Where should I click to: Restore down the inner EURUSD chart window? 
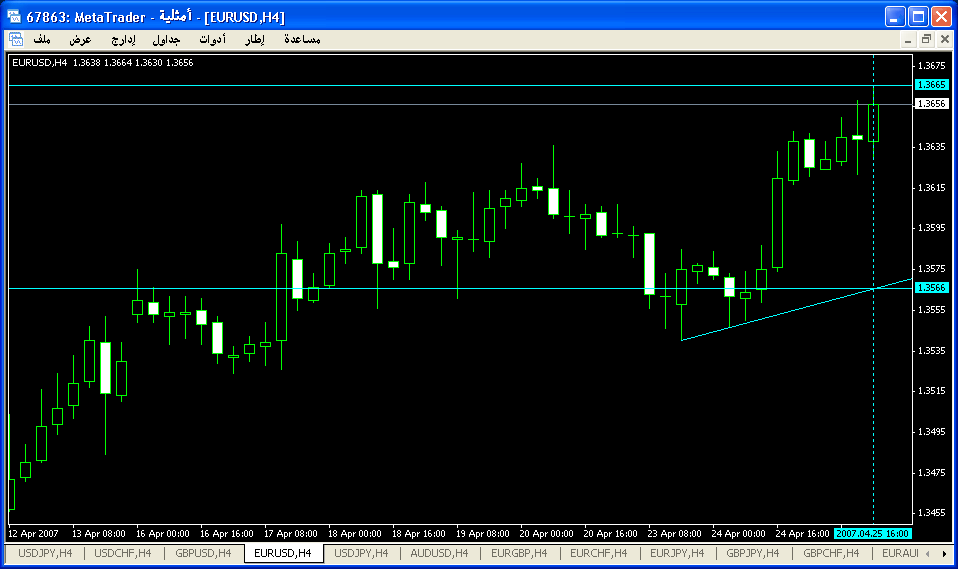coord(926,40)
